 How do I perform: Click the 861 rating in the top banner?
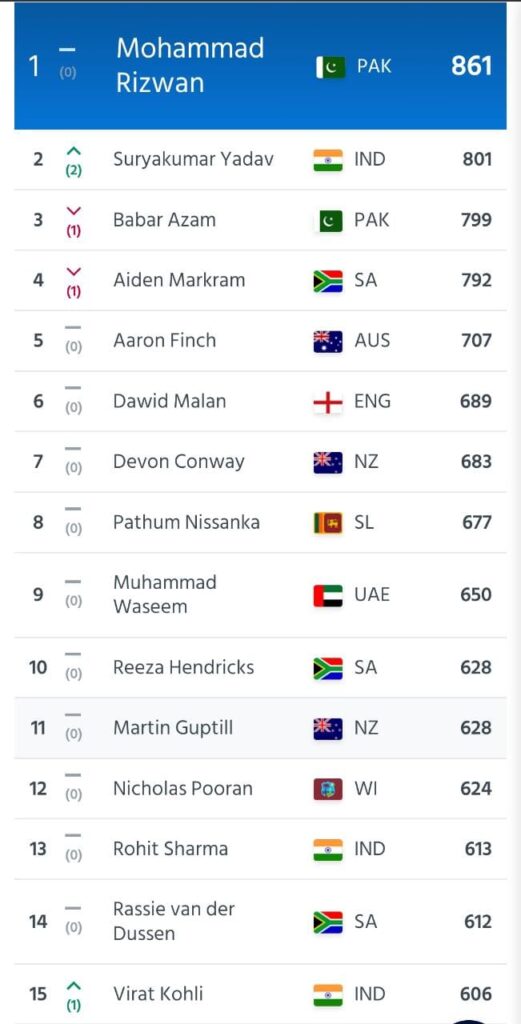pos(471,66)
